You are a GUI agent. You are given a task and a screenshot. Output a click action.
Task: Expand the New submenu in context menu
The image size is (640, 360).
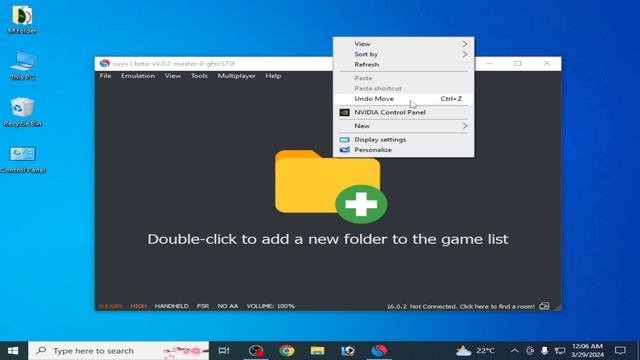point(404,126)
